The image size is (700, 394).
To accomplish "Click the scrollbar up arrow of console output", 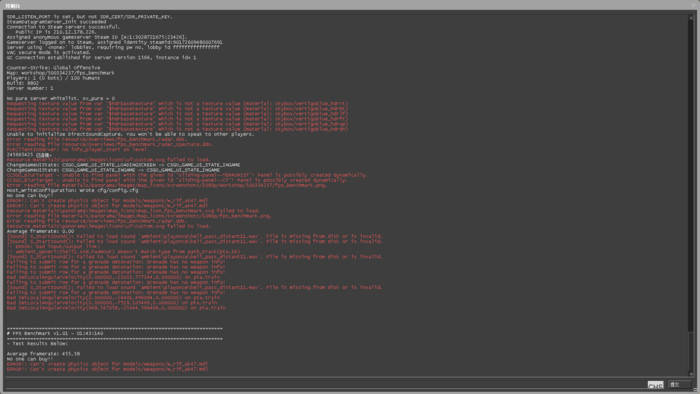I will coord(692,17).
